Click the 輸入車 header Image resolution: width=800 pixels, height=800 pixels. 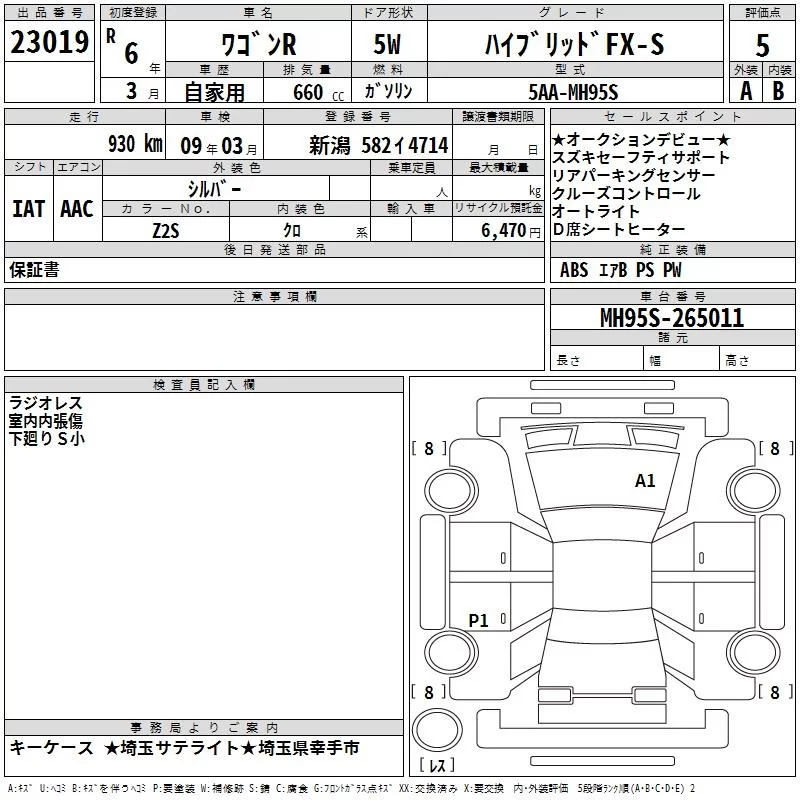coord(411,209)
